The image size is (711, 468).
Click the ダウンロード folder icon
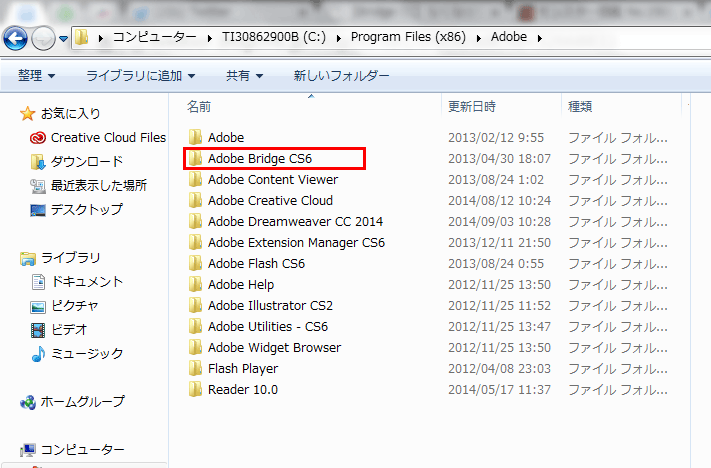[x=38, y=161]
